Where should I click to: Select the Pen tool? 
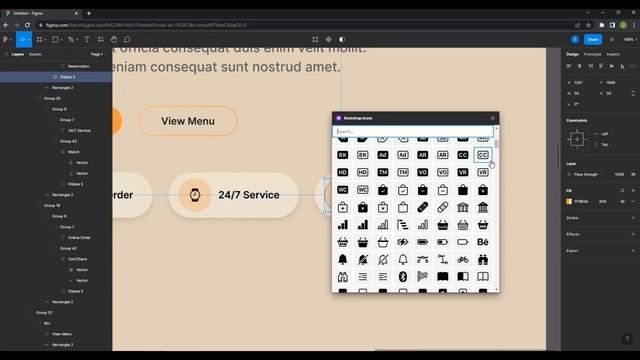pos(71,40)
